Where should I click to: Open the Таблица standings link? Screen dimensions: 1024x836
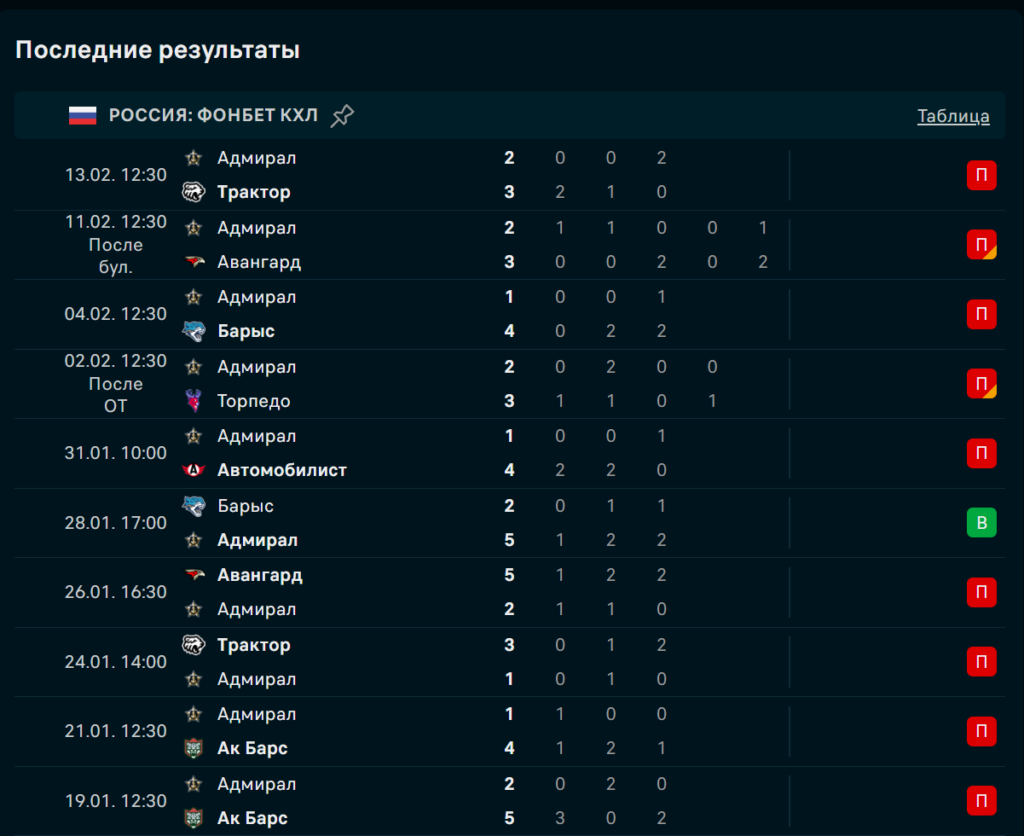953,116
